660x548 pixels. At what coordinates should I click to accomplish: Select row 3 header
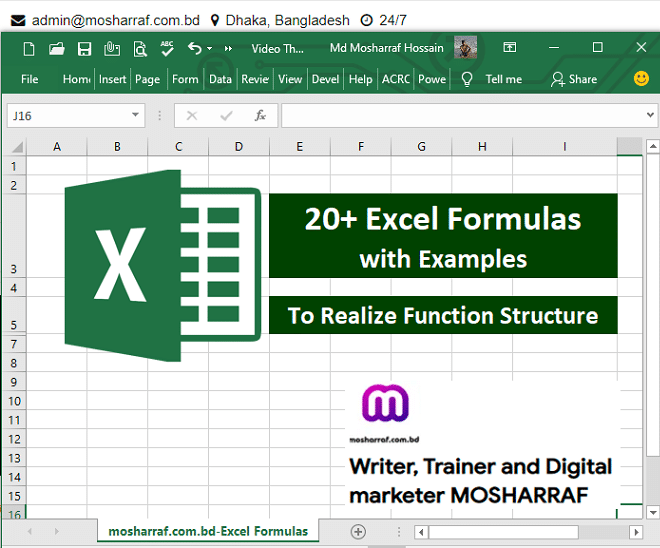[x=14, y=236]
